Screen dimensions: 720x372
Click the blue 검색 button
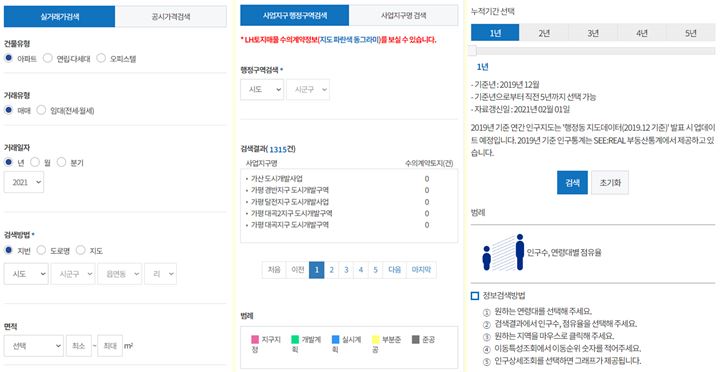[572, 183]
